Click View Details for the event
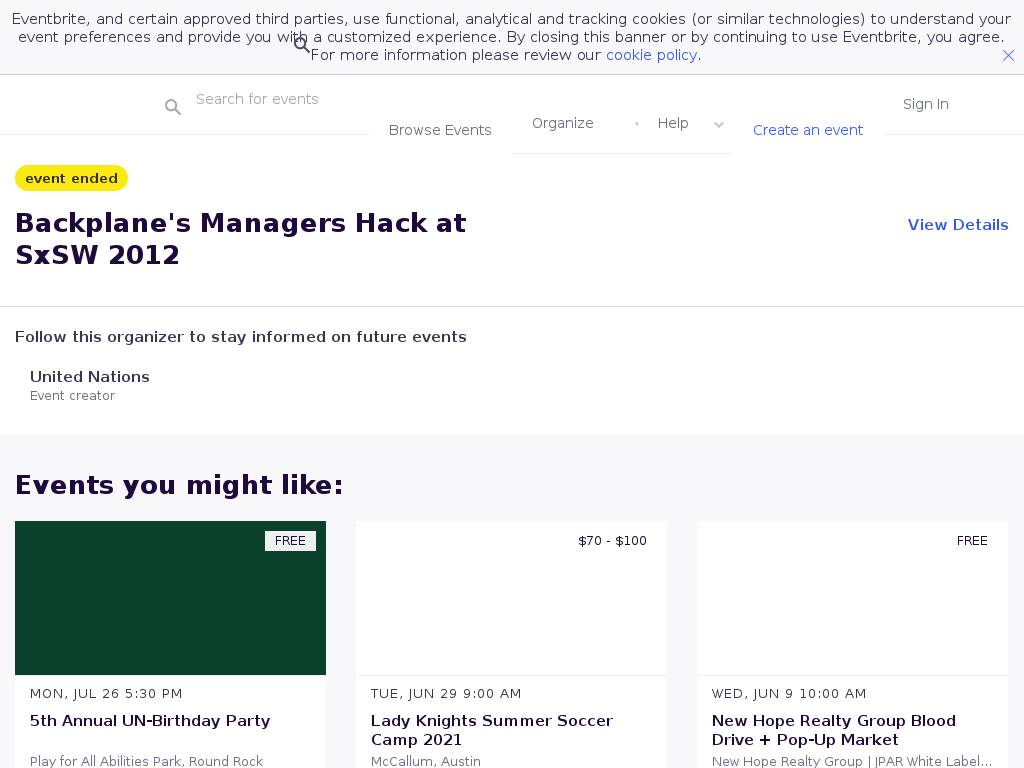1024x768 pixels. point(957,225)
